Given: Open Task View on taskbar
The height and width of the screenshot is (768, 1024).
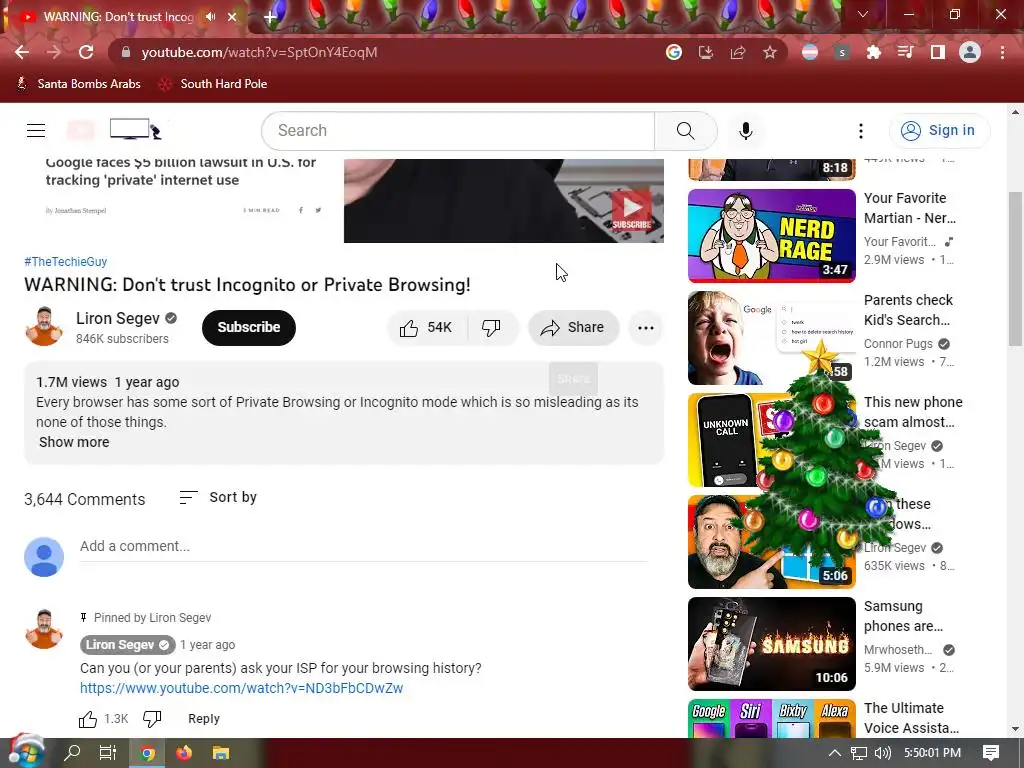Looking at the screenshot, I should [x=108, y=753].
